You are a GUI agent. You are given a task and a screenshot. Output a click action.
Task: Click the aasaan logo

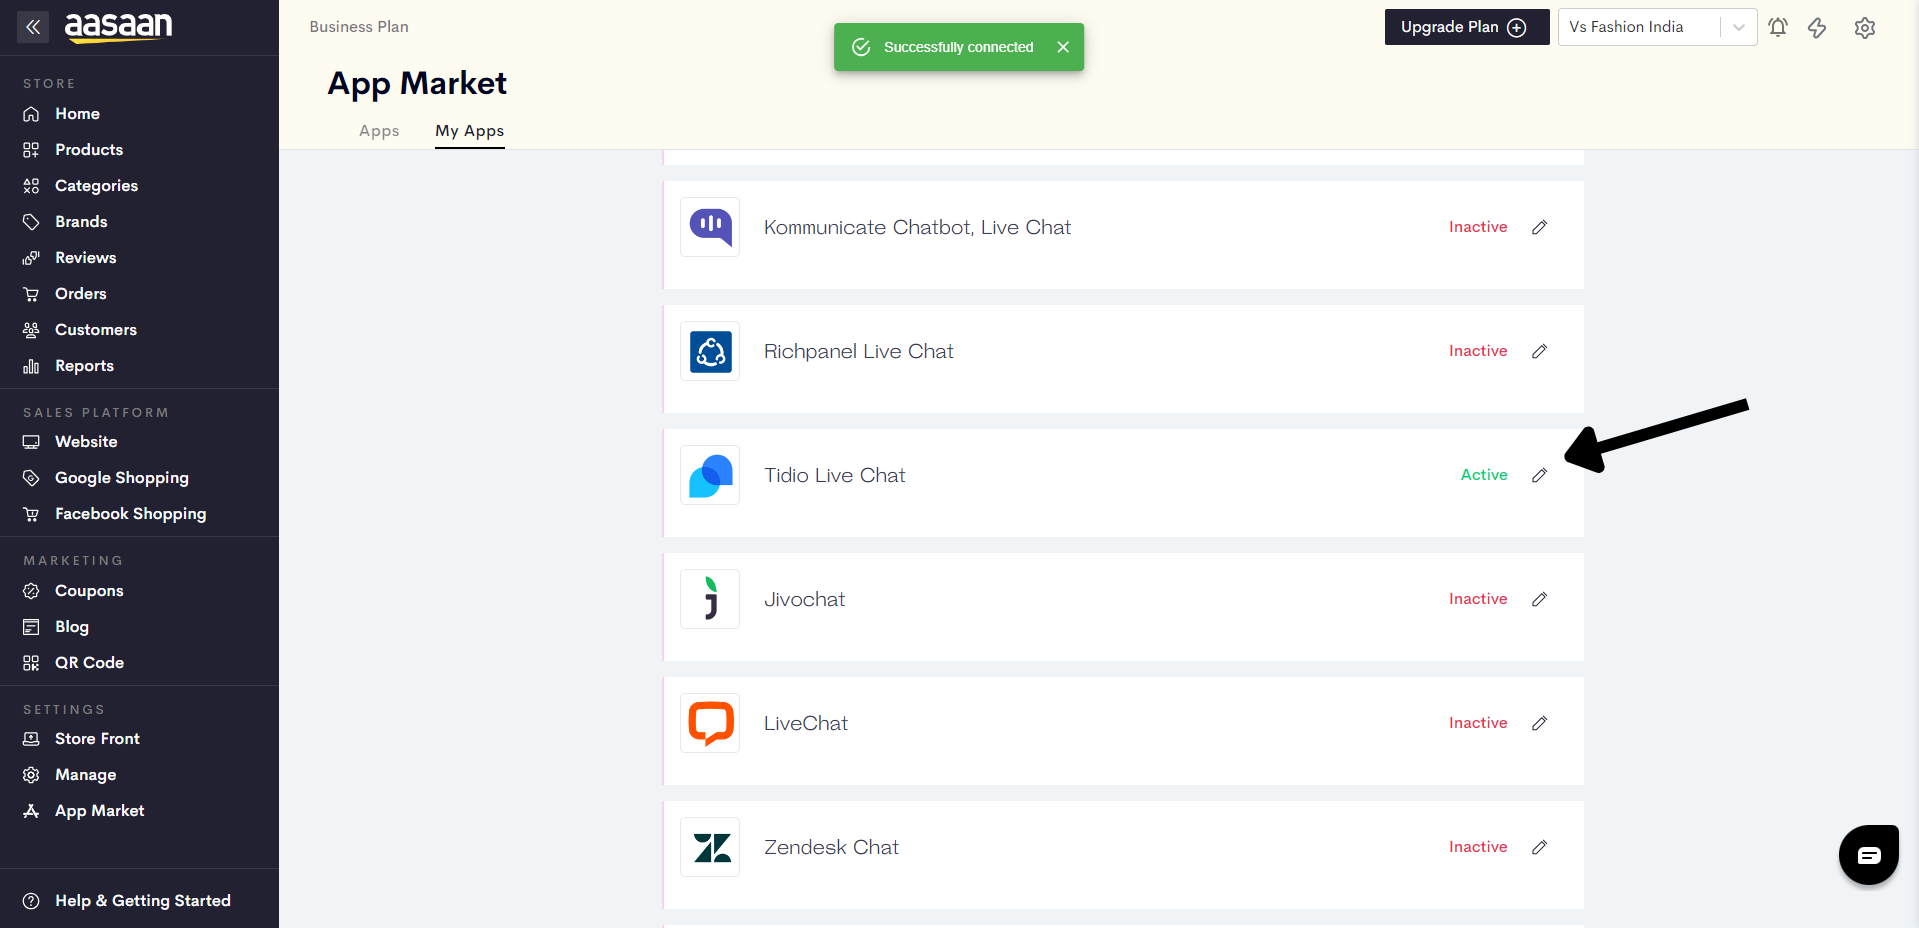click(x=118, y=26)
